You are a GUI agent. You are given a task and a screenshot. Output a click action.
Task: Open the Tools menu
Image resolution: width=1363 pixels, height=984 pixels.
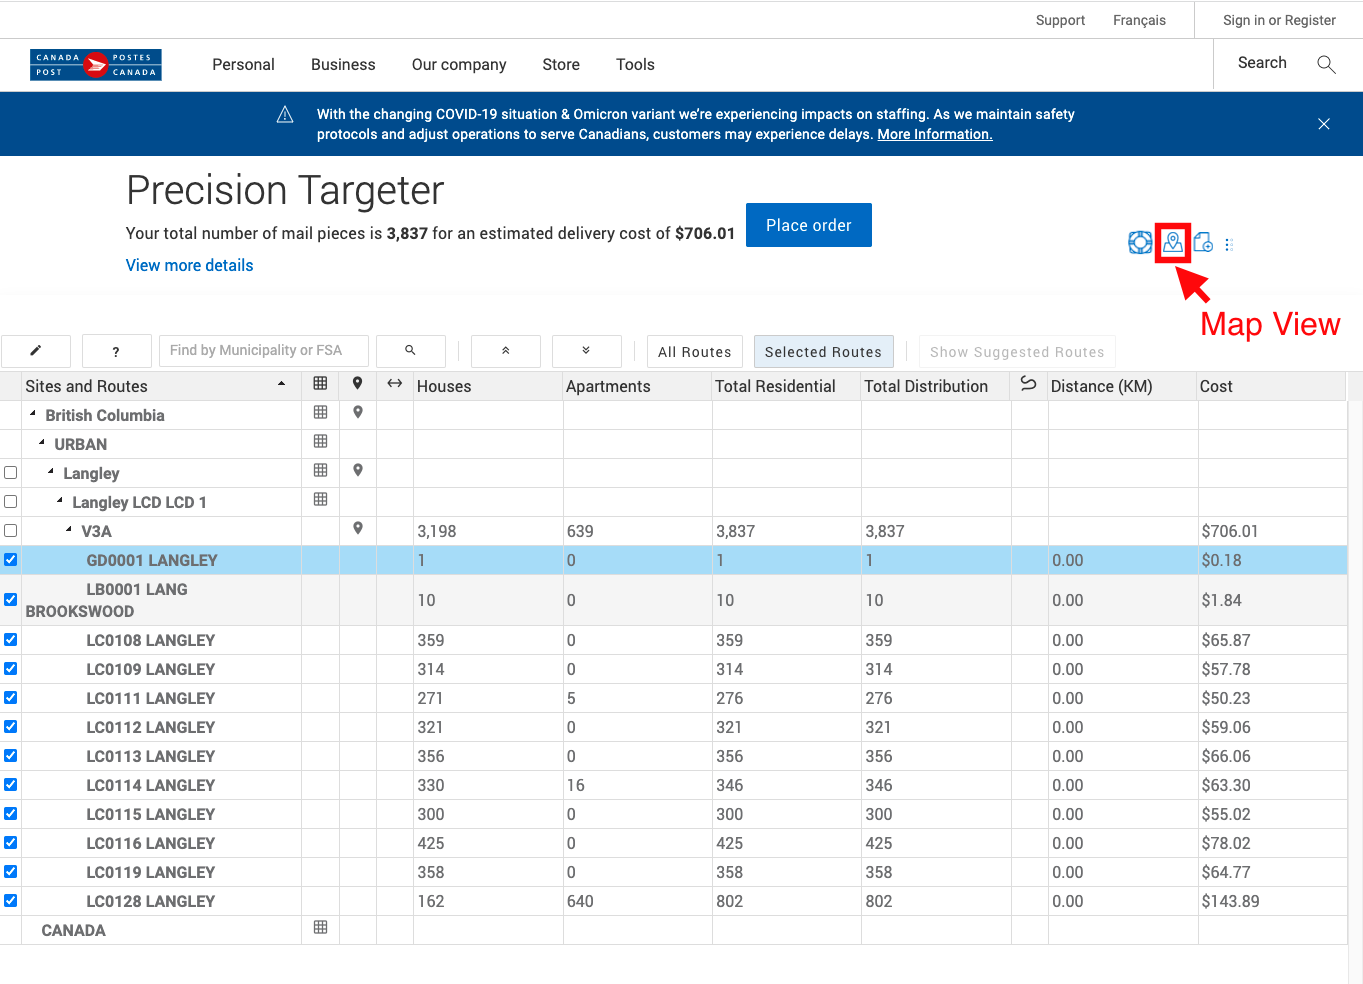[635, 65]
